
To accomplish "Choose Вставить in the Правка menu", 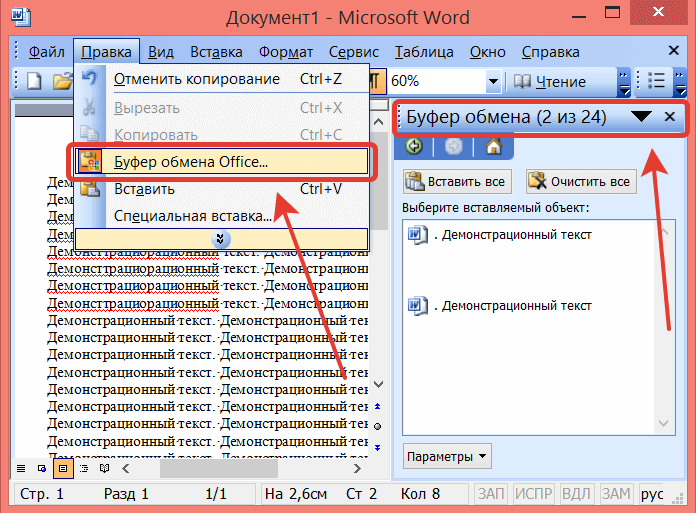I will coord(222,189).
